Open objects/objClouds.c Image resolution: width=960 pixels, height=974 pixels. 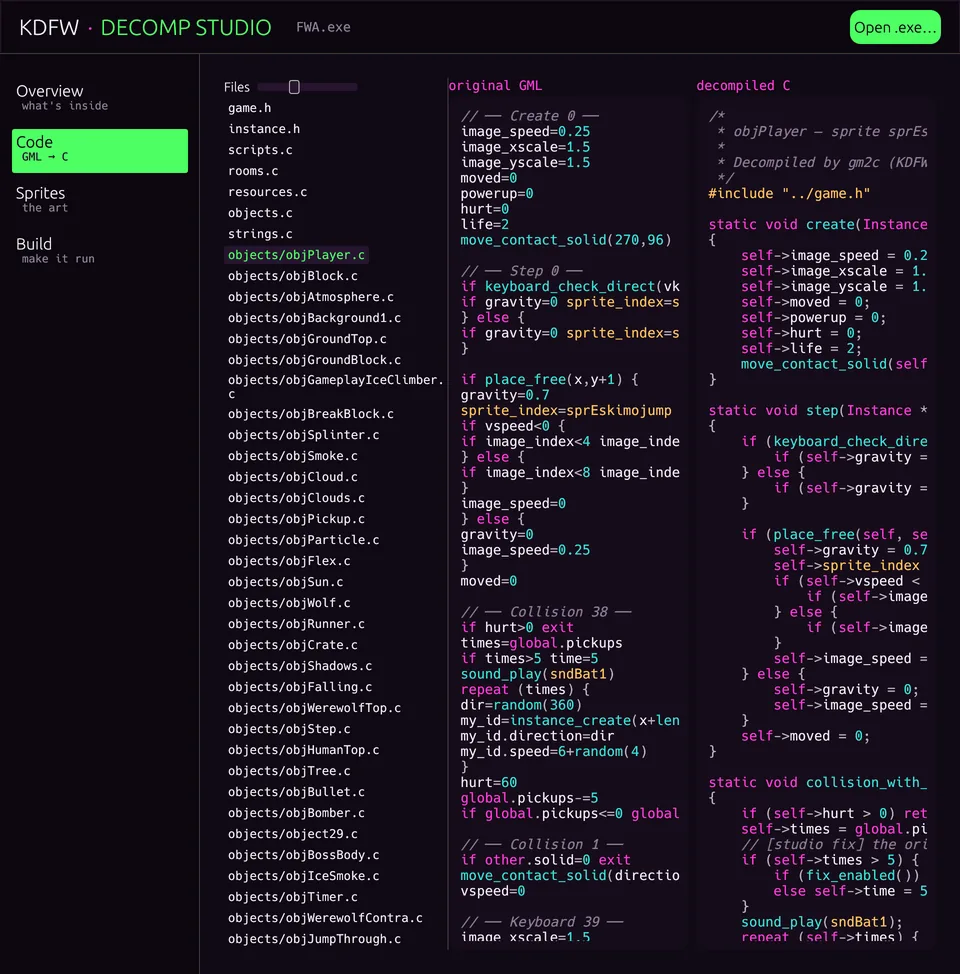click(296, 498)
